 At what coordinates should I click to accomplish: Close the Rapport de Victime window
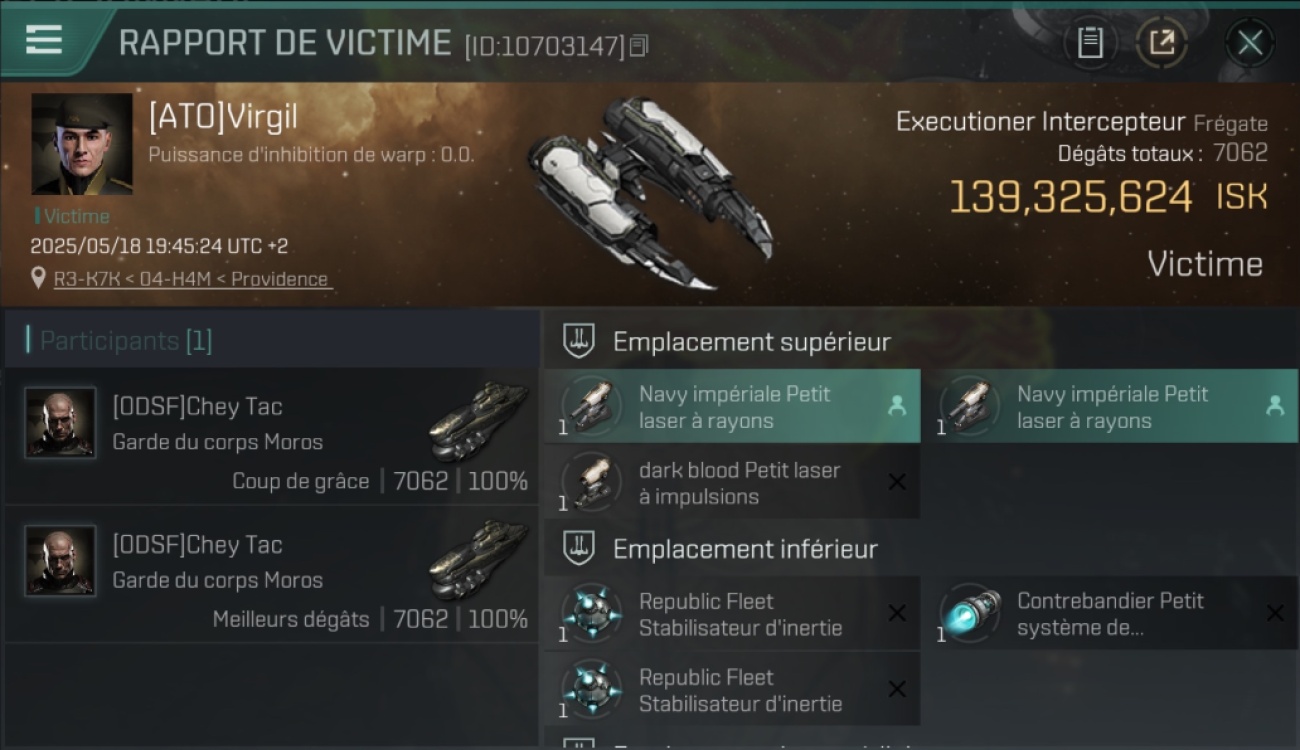[1250, 43]
